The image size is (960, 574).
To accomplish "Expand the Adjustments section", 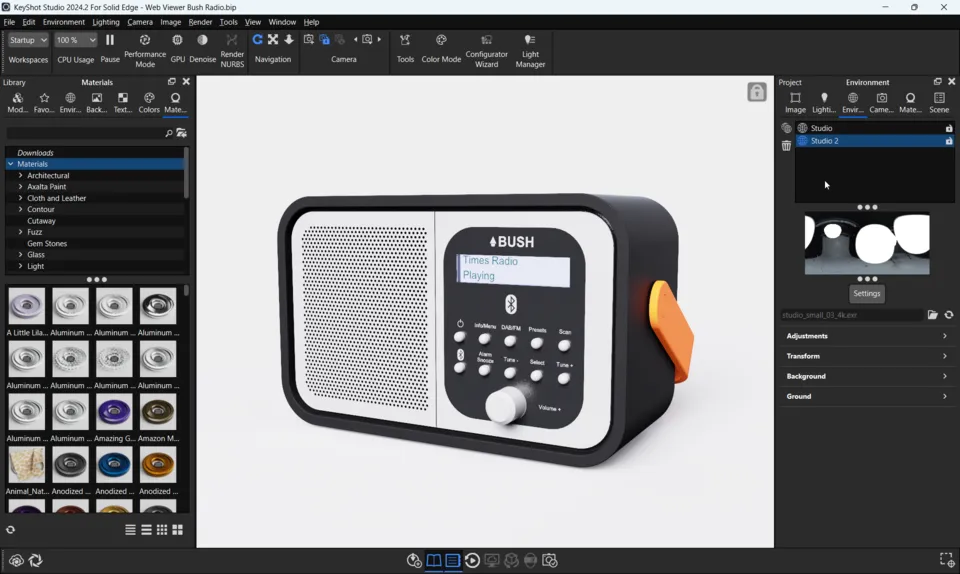I will tap(866, 336).
